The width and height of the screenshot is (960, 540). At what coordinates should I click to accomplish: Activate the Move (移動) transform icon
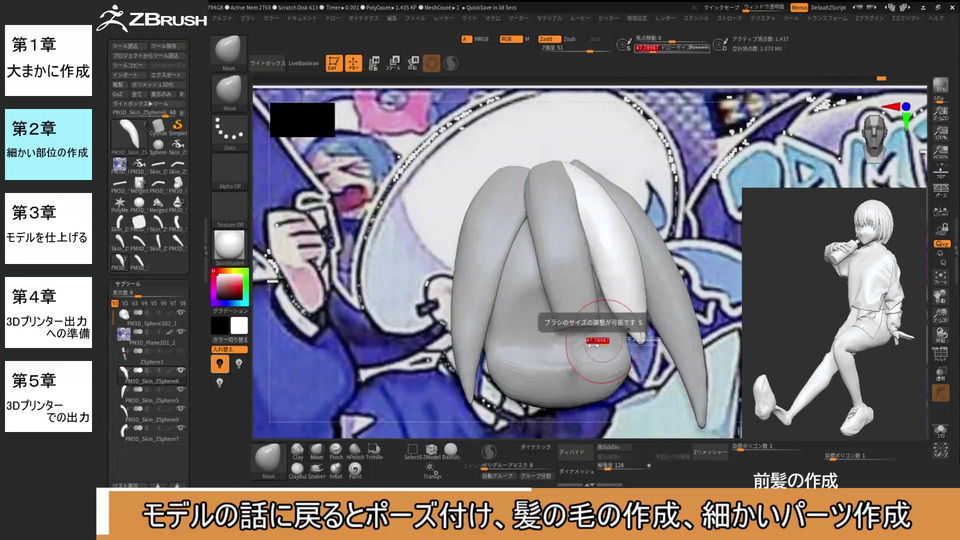click(x=373, y=63)
